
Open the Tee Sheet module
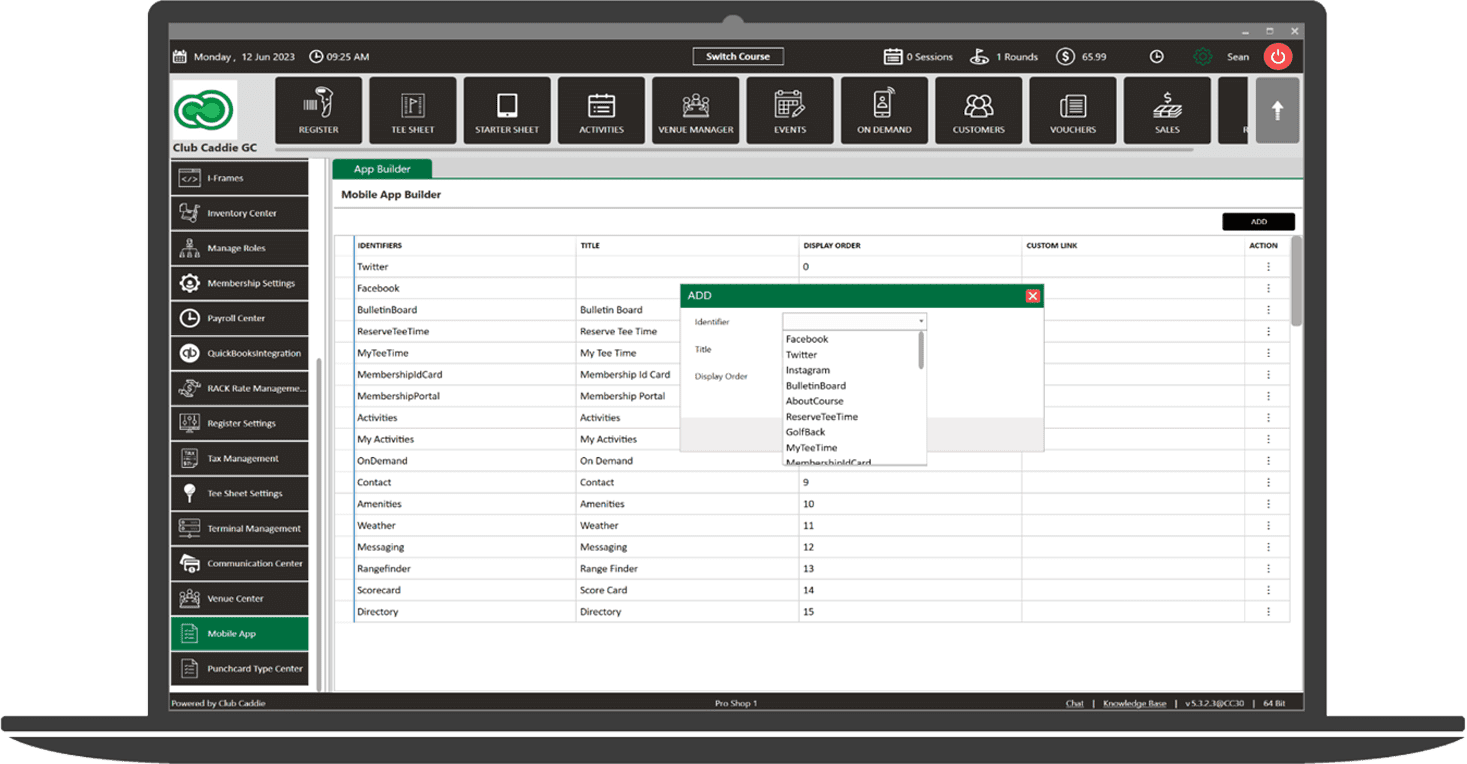(x=412, y=110)
